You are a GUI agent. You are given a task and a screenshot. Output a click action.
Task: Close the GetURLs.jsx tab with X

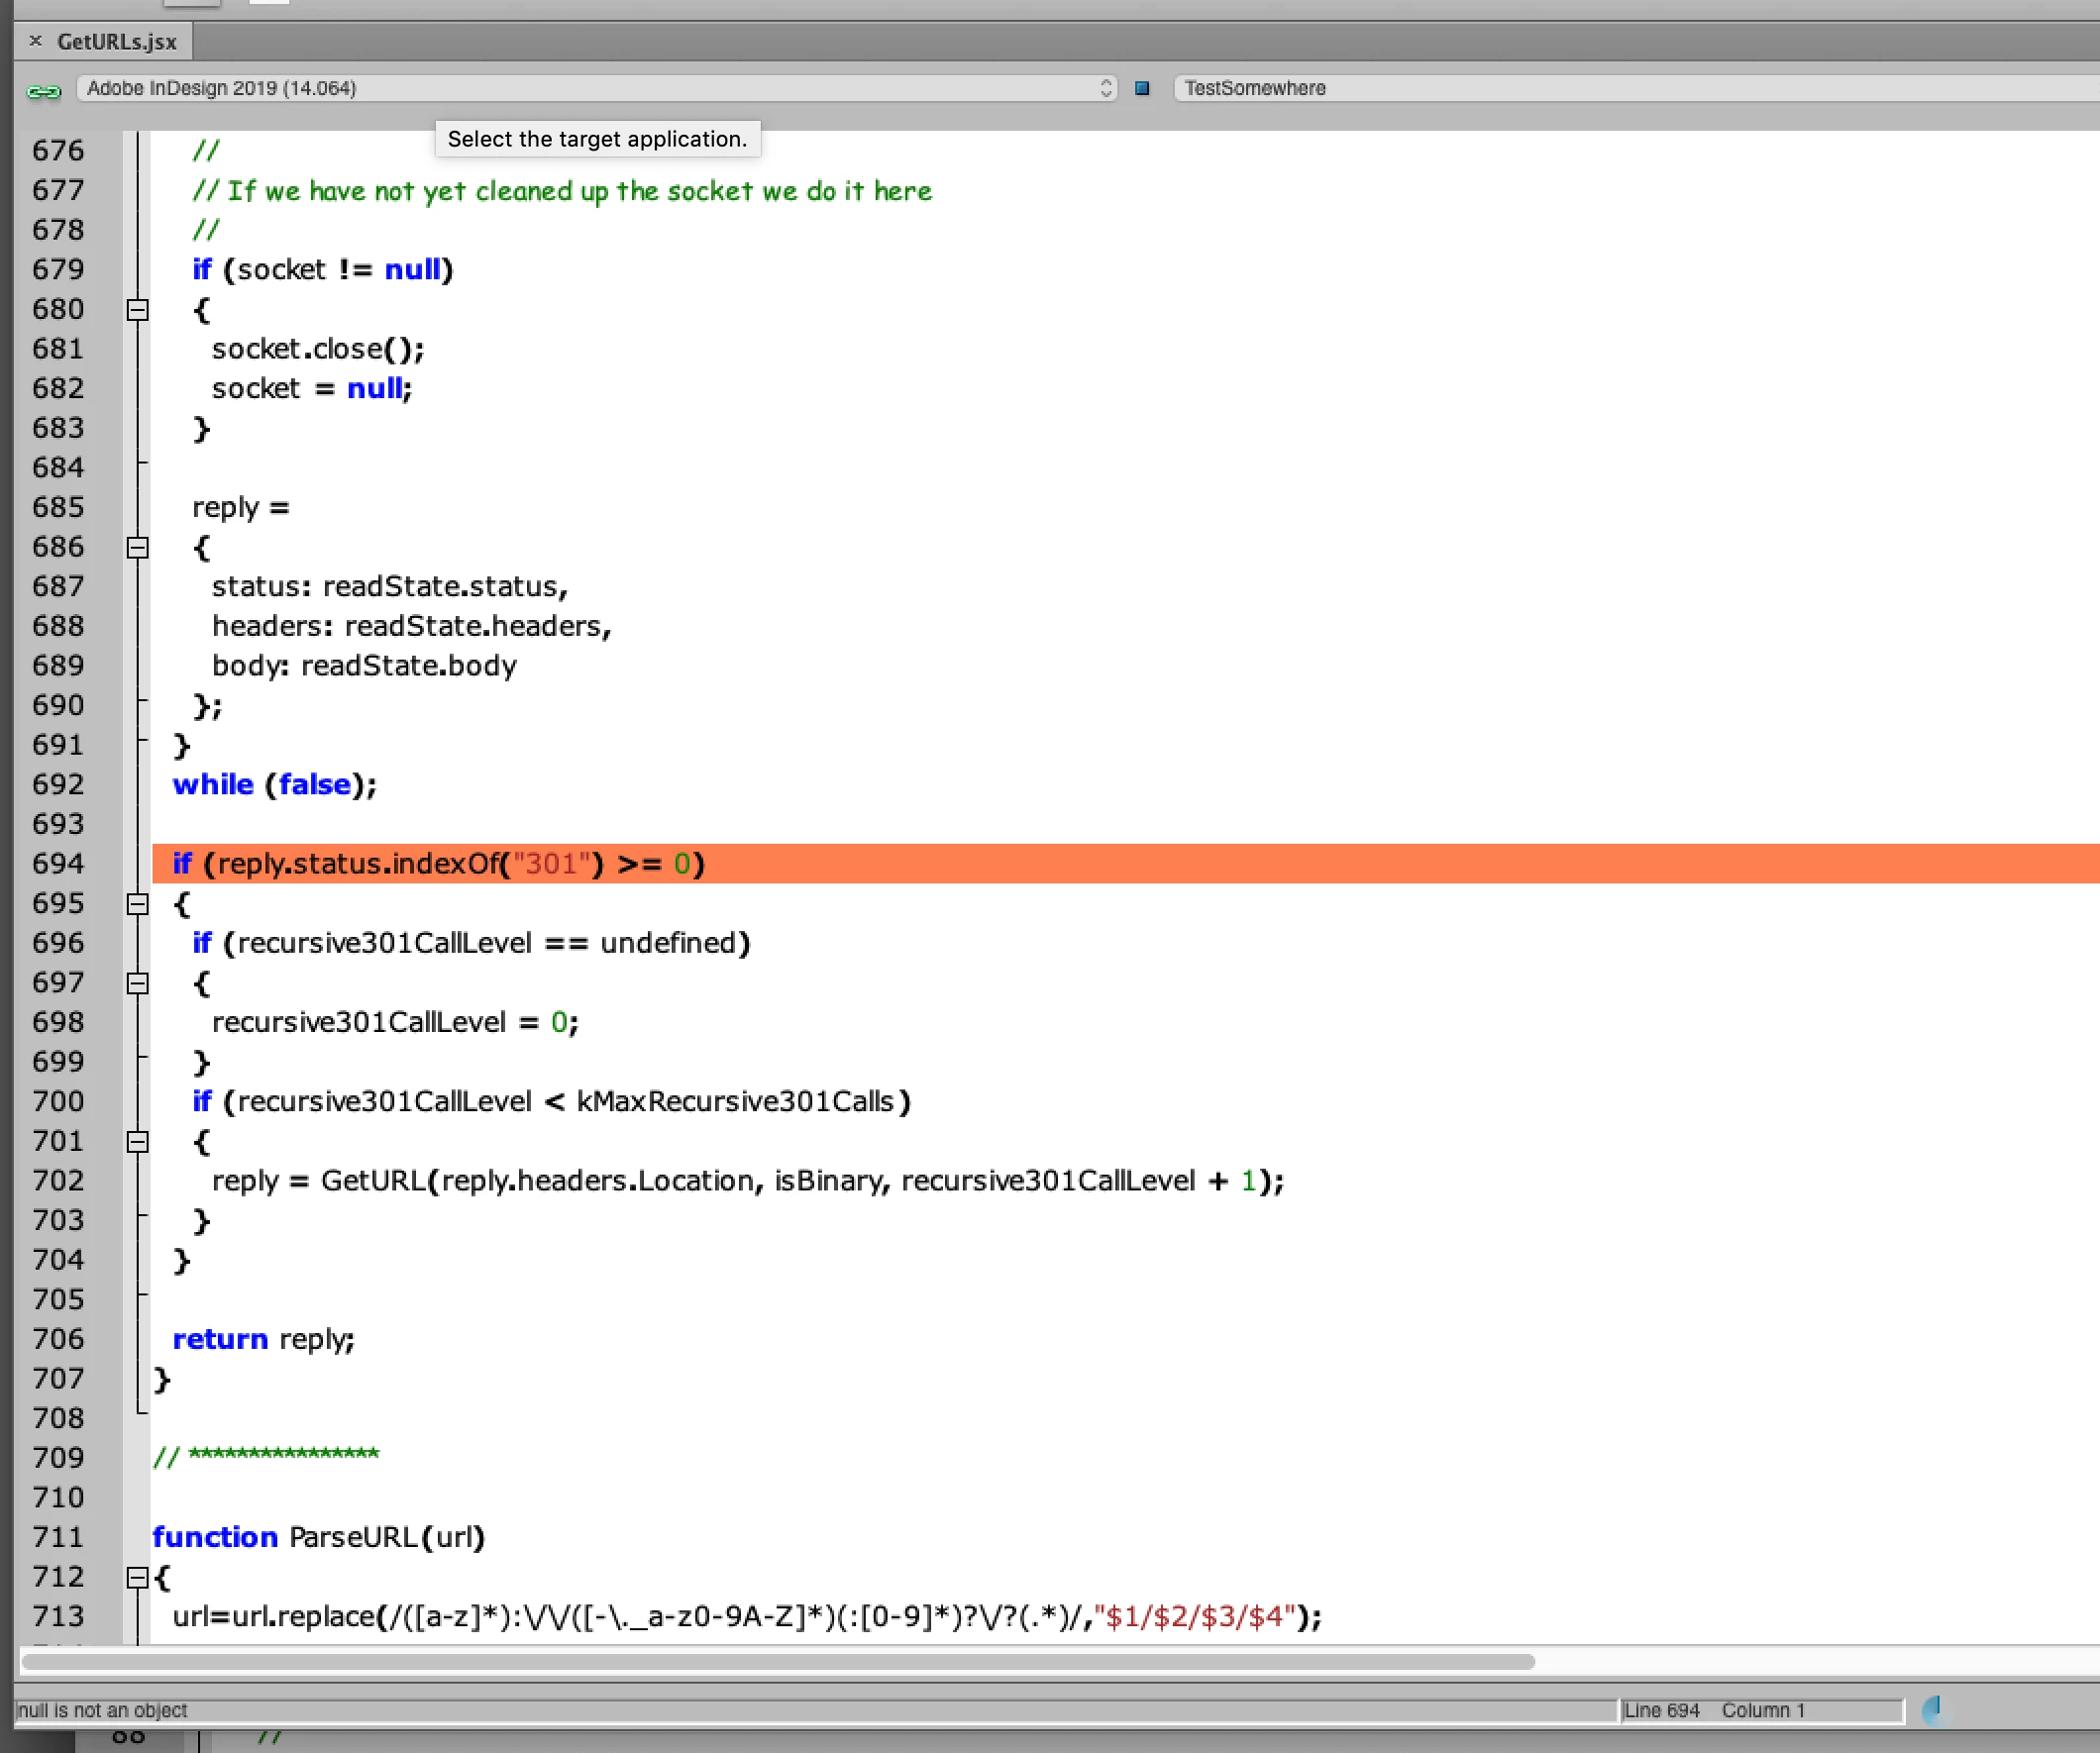(x=36, y=41)
